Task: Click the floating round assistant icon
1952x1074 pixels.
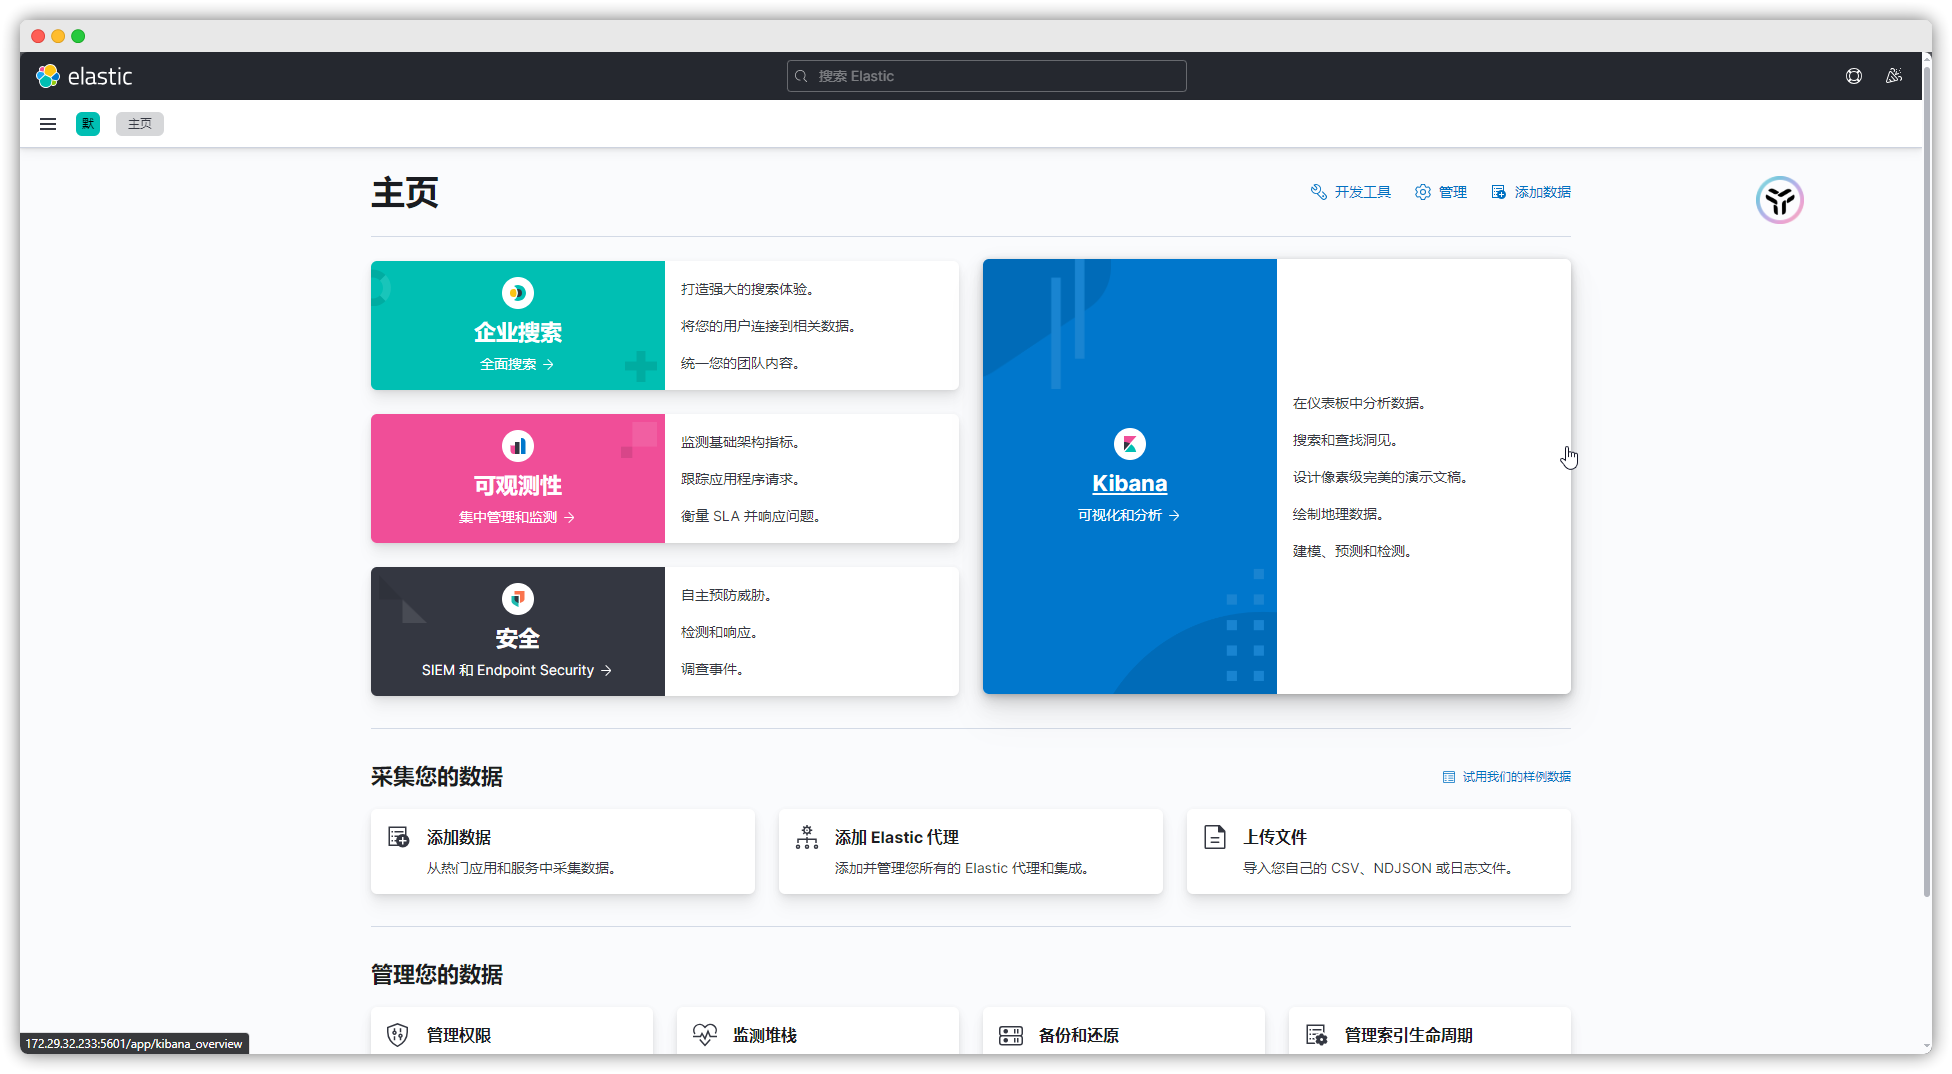Action: click(1779, 200)
